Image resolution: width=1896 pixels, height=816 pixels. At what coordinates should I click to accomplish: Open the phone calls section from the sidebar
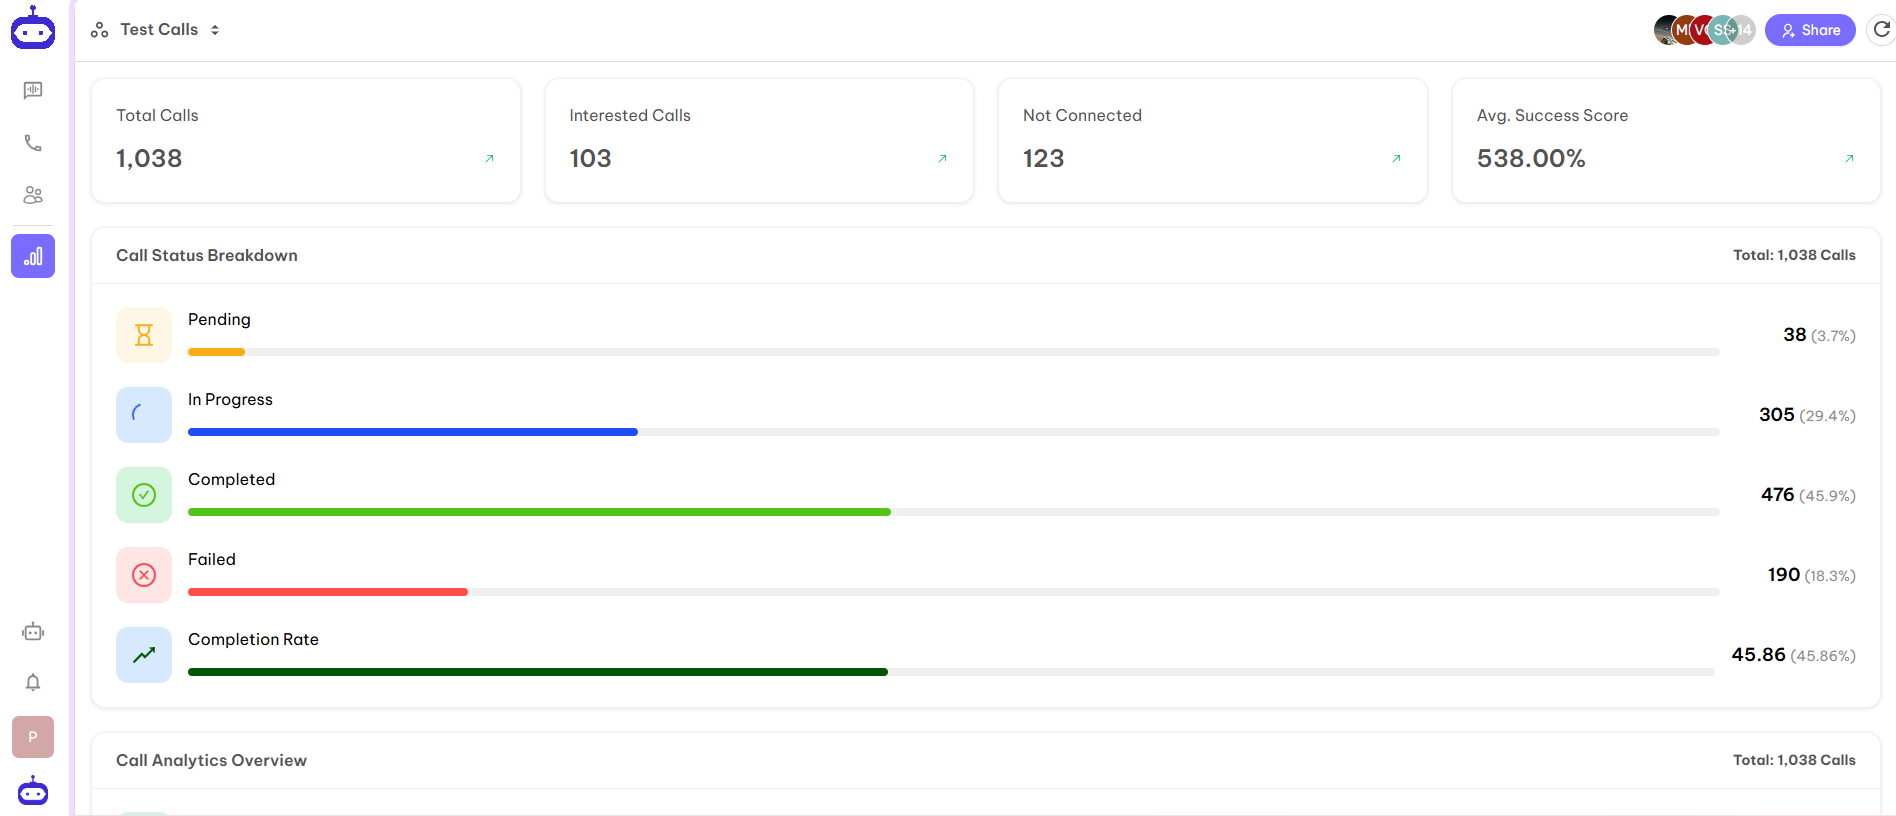point(33,142)
